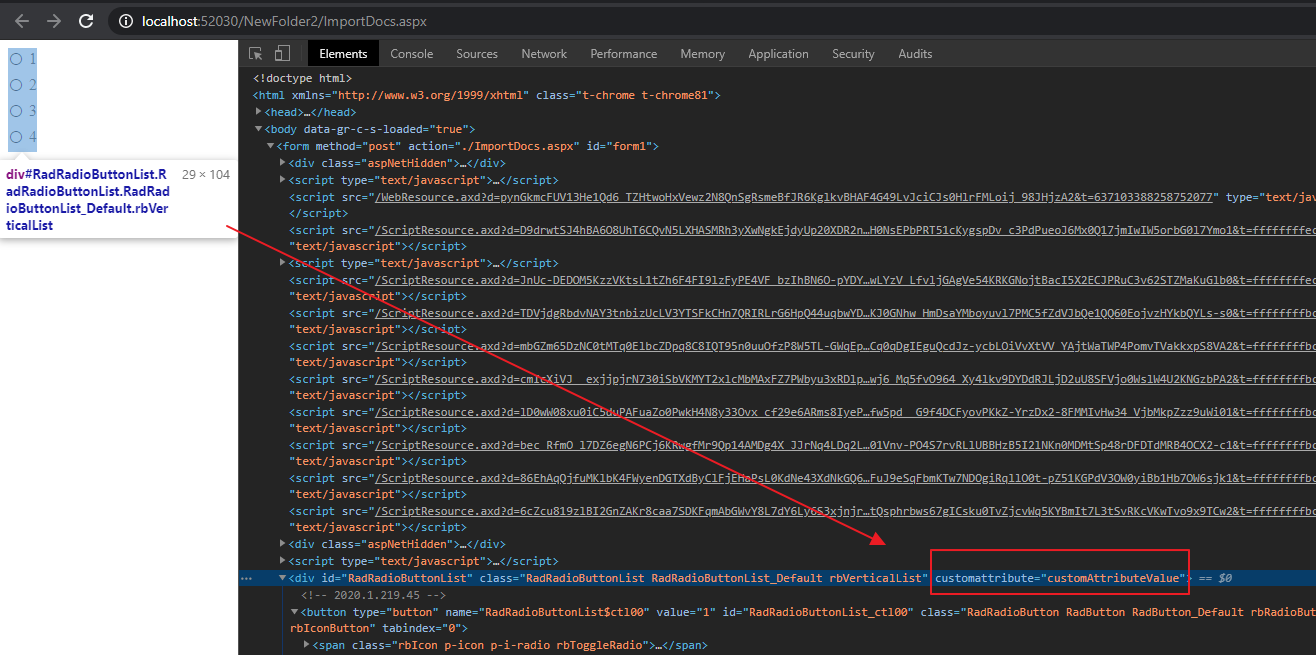The image size is (1316, 655).
Task: Select the <!doctype html> line
Action: [302, 78]
